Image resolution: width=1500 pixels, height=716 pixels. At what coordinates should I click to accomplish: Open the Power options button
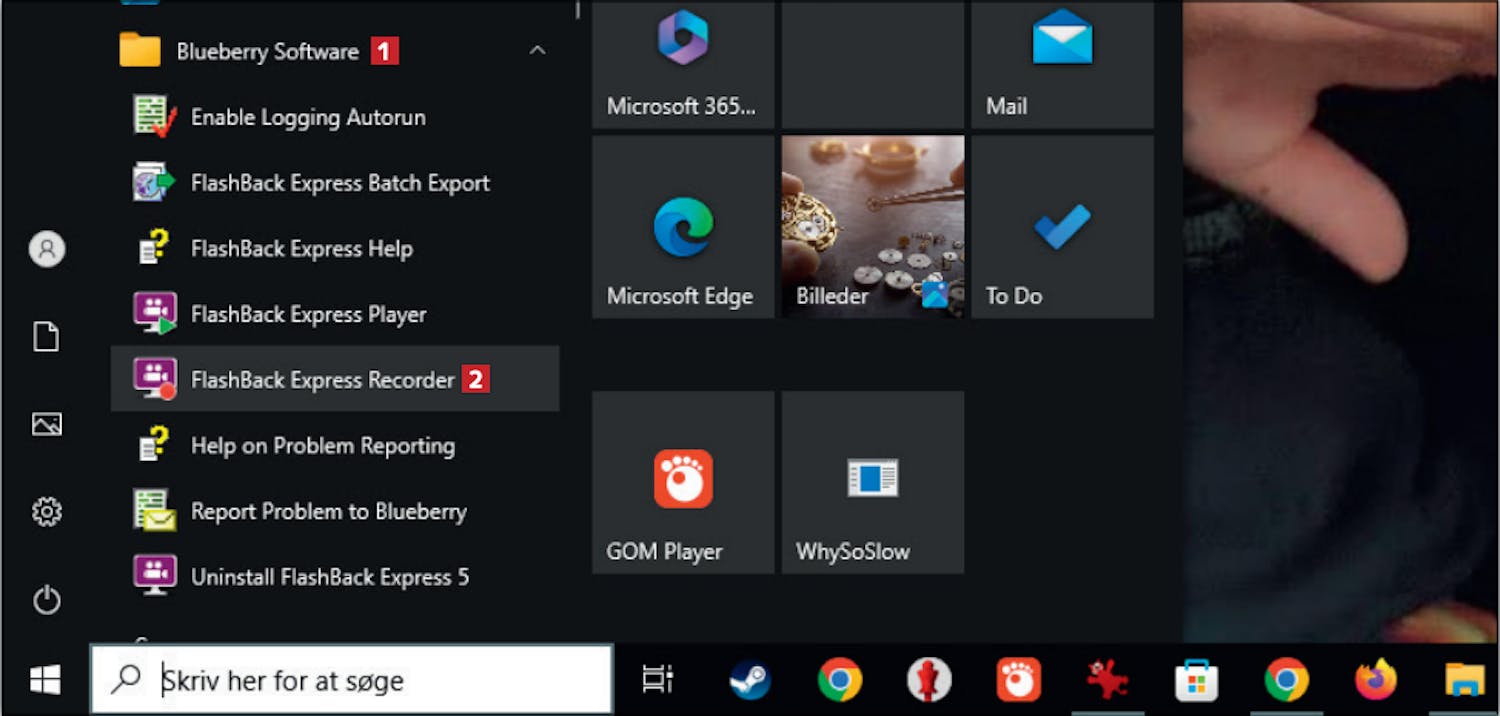click(47, 600)
